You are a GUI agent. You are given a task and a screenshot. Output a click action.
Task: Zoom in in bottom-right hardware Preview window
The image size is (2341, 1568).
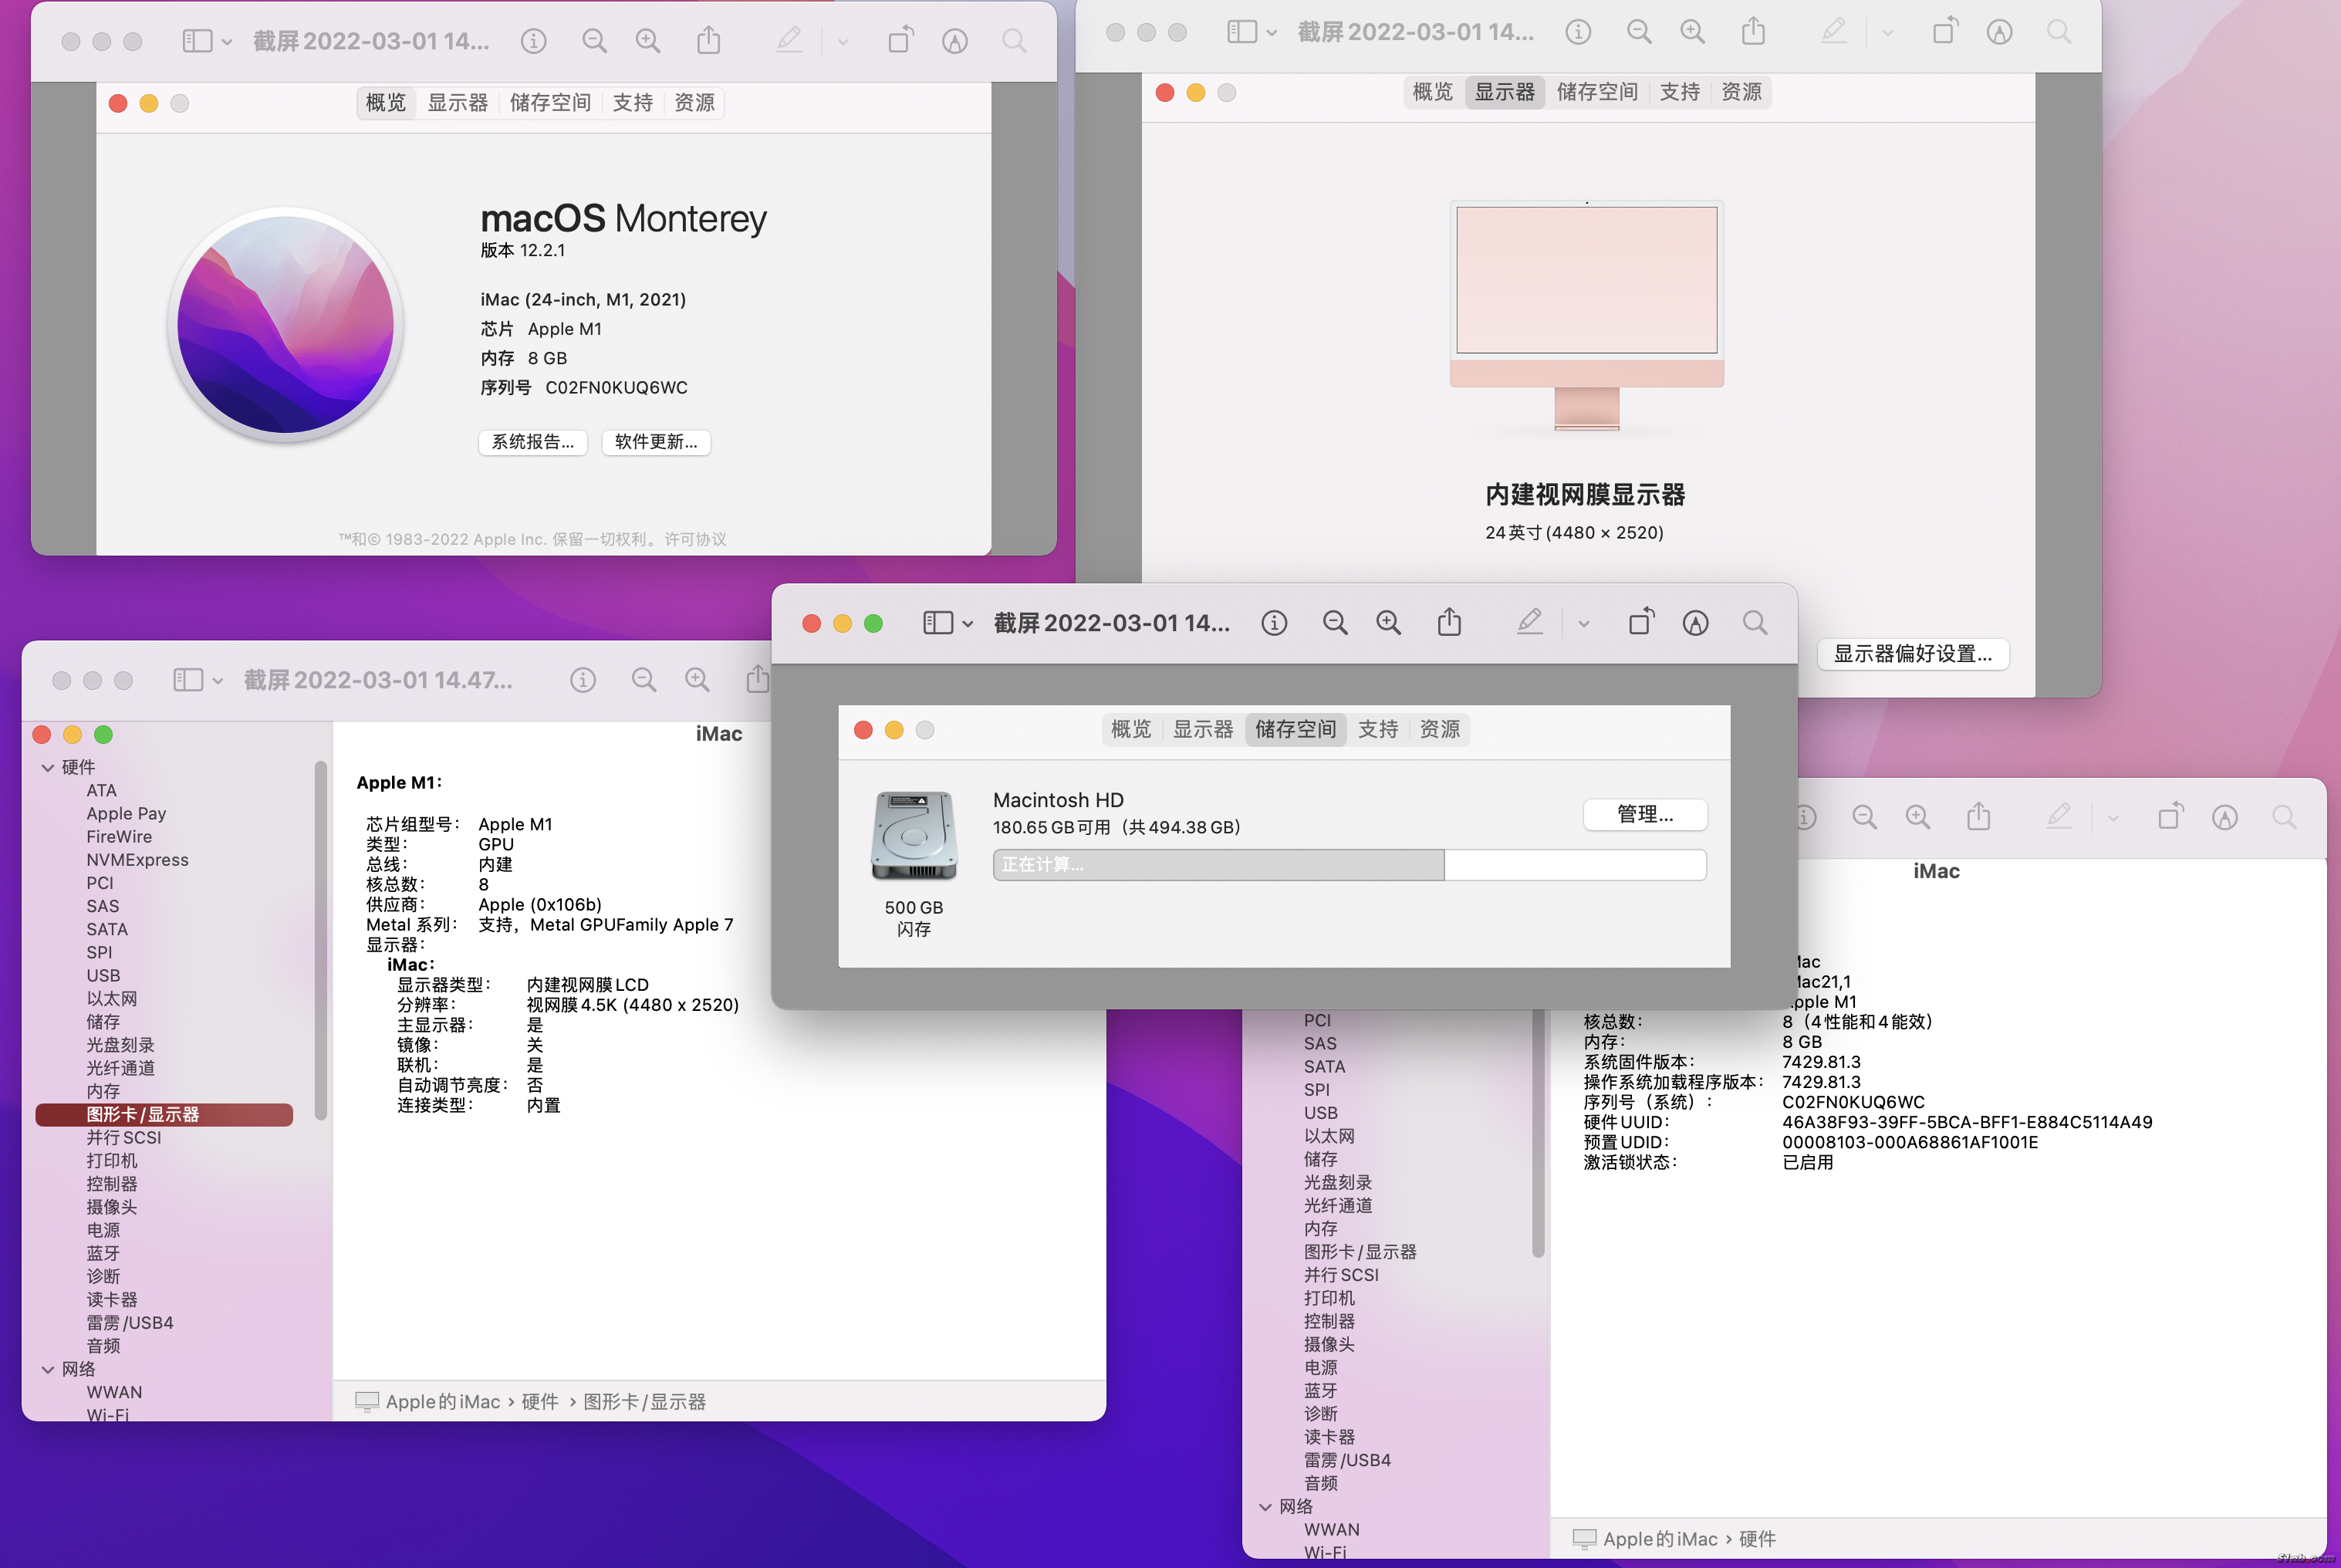(1917, 817)
